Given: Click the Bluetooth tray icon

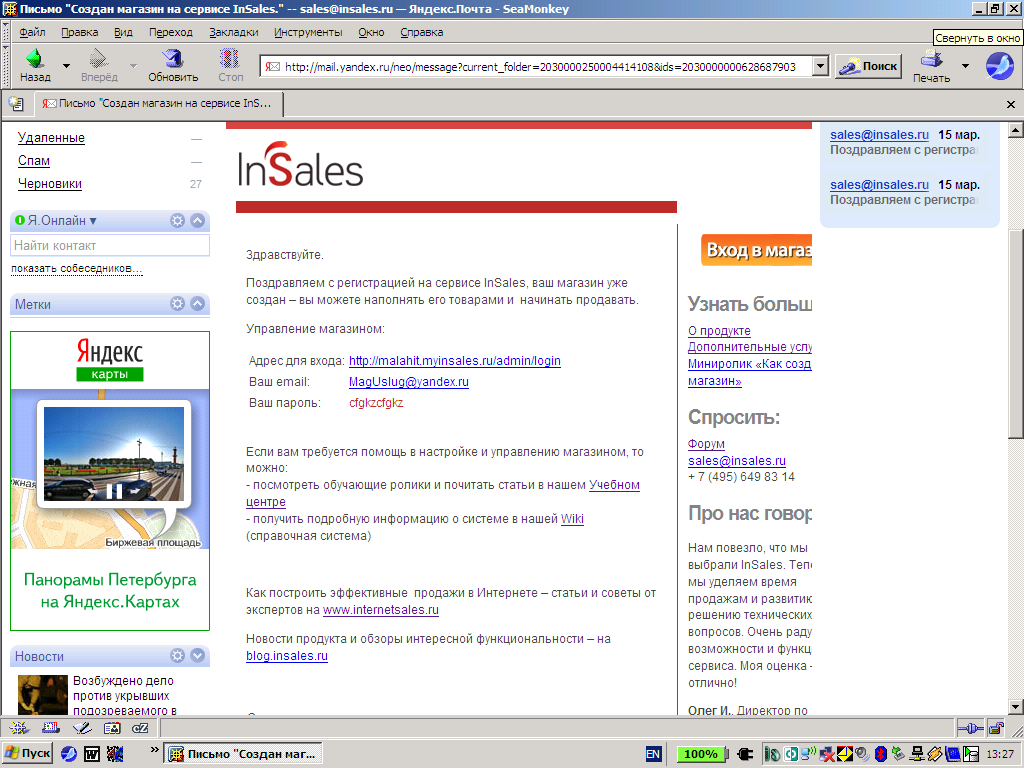Looking at the screenshot, I should pyautogui.click(x=880, y=754).
